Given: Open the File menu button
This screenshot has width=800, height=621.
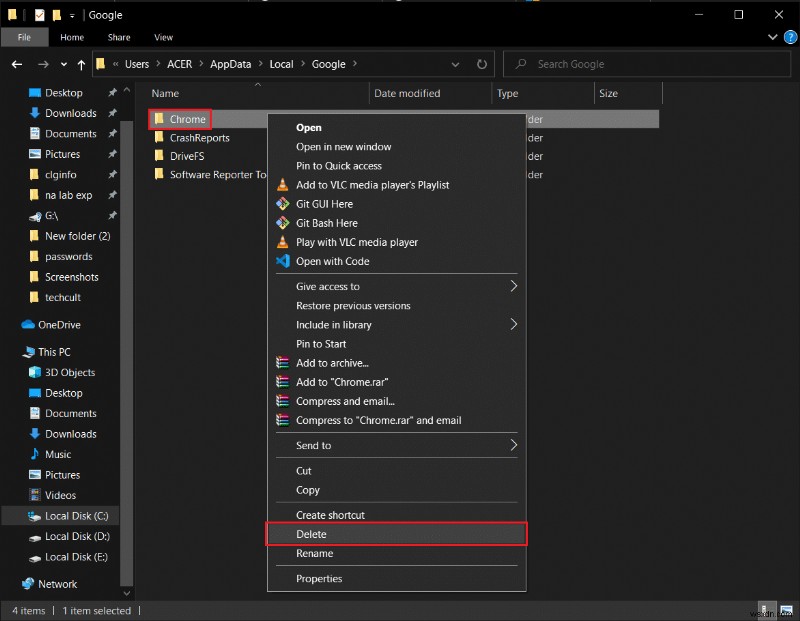Looking at the screenshot, I should click(22, 37).
